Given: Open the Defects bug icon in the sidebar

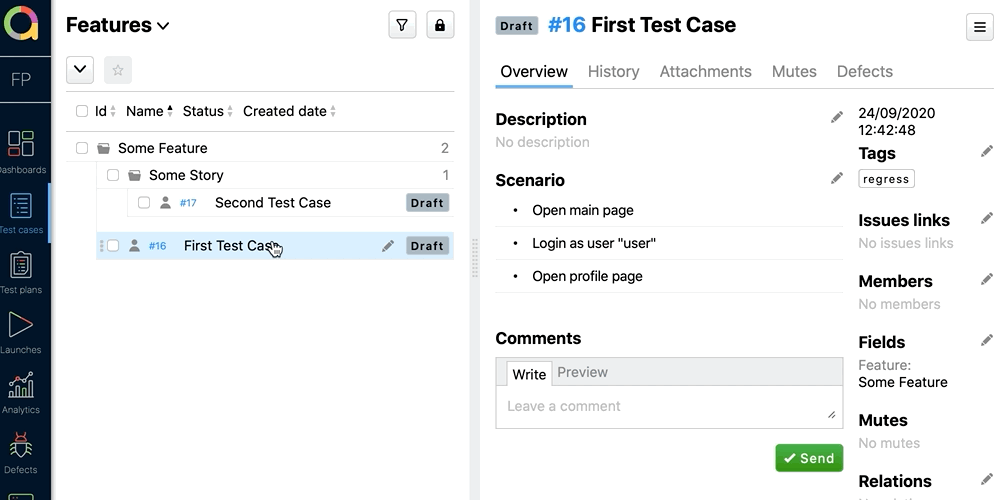Looking at the screenshot, I should 21,445.
